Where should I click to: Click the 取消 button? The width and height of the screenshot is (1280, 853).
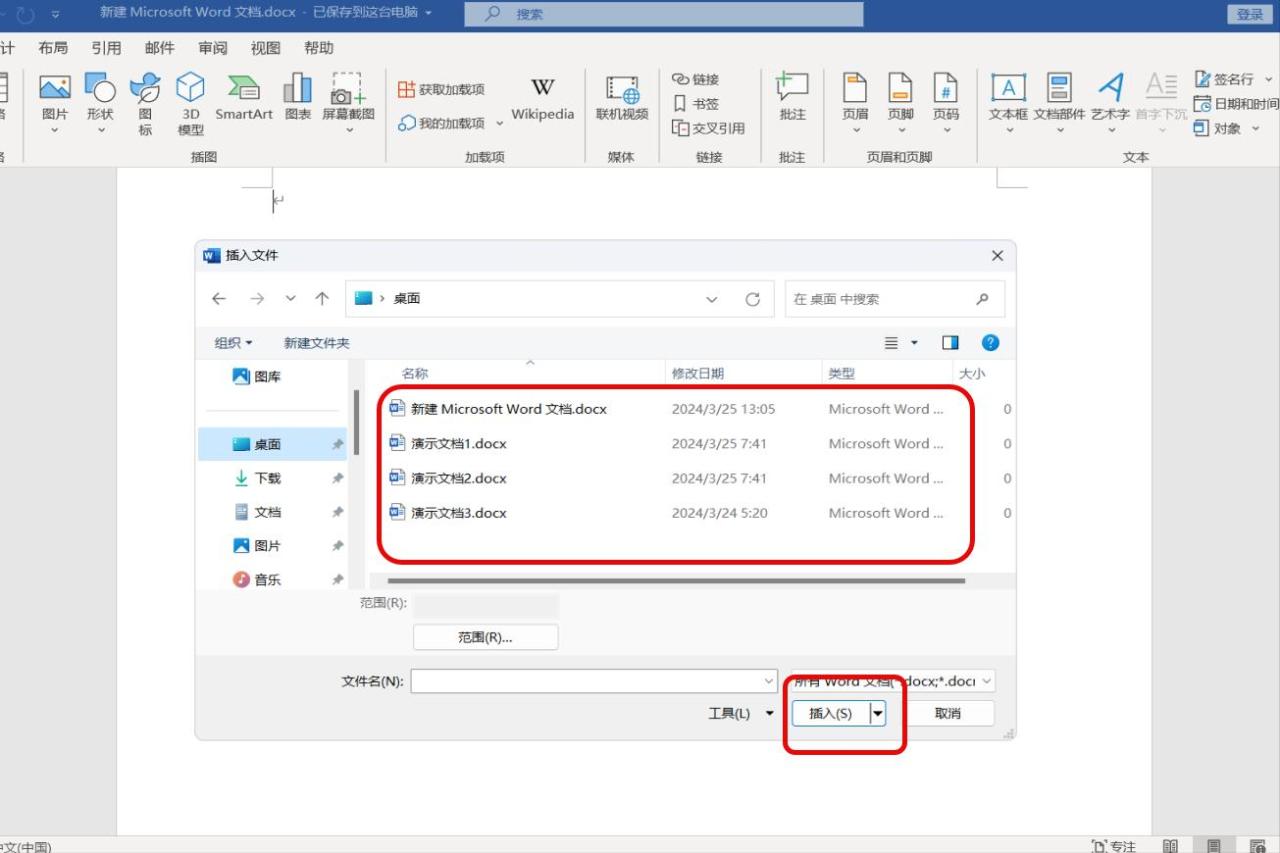947,713
